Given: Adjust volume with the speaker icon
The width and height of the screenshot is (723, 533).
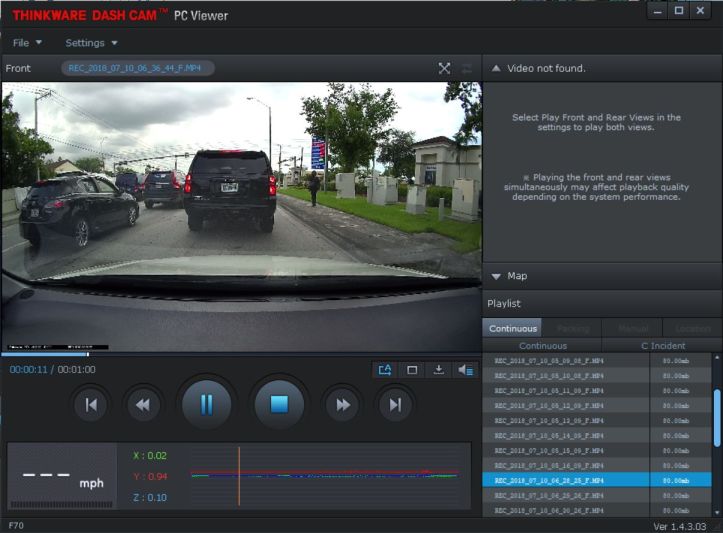Looking at the screenshot, I should [465, 370].
